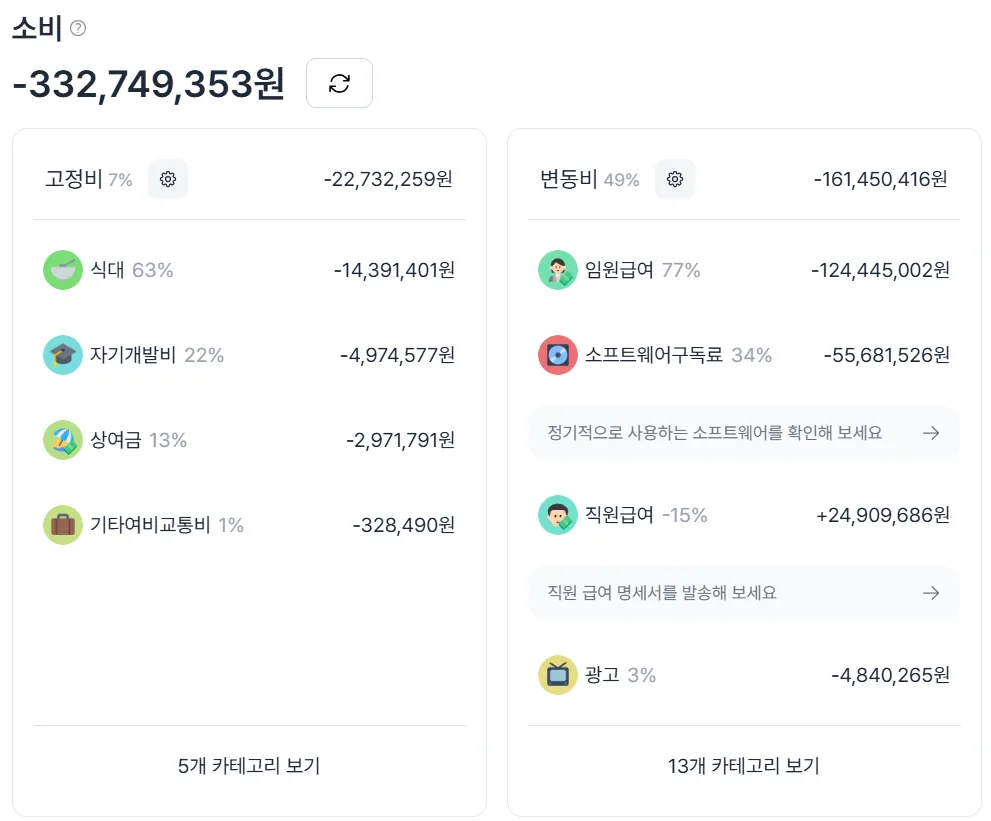Viewport: 991px width, 821px height.
Task: Click the 자기개발비 graduation cap icon
Action: pyautogui.click(x=63, y=355)
